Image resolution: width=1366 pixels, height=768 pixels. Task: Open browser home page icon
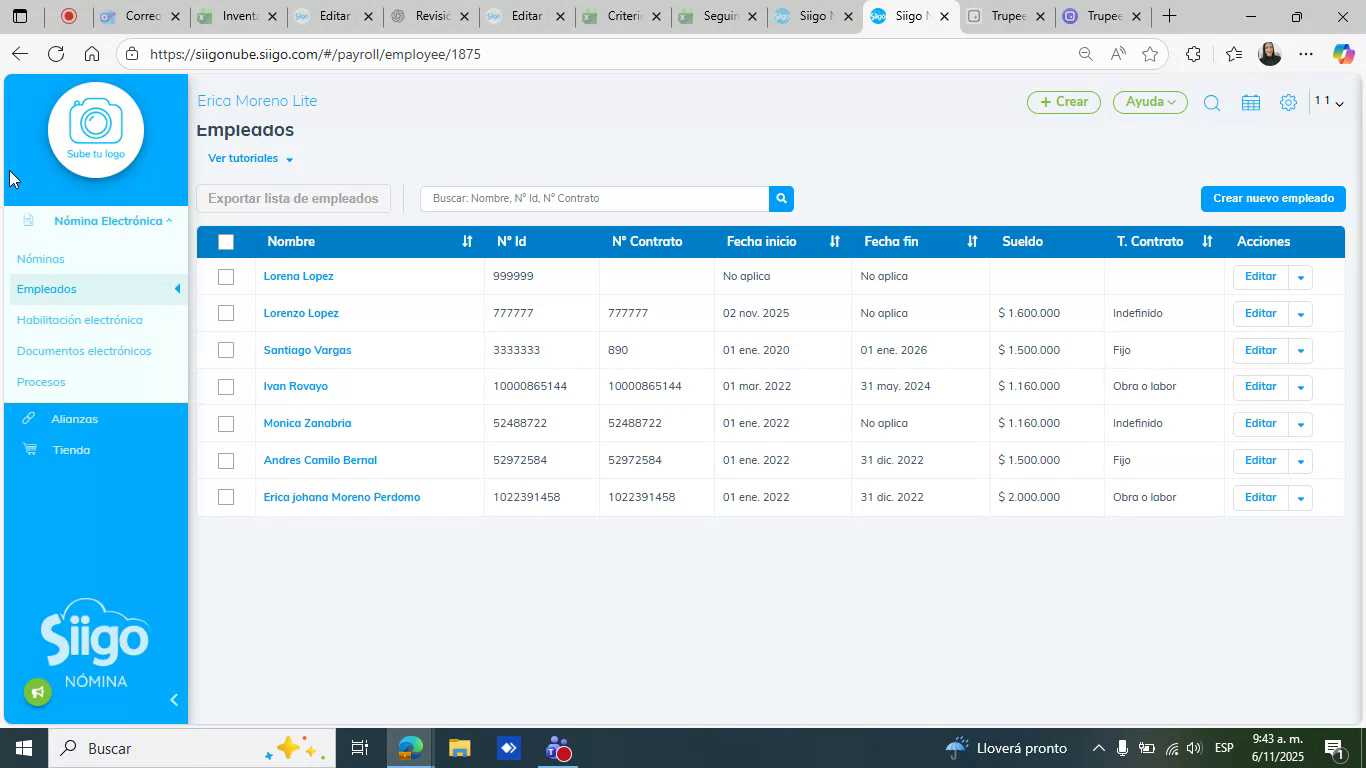point(92,54)
